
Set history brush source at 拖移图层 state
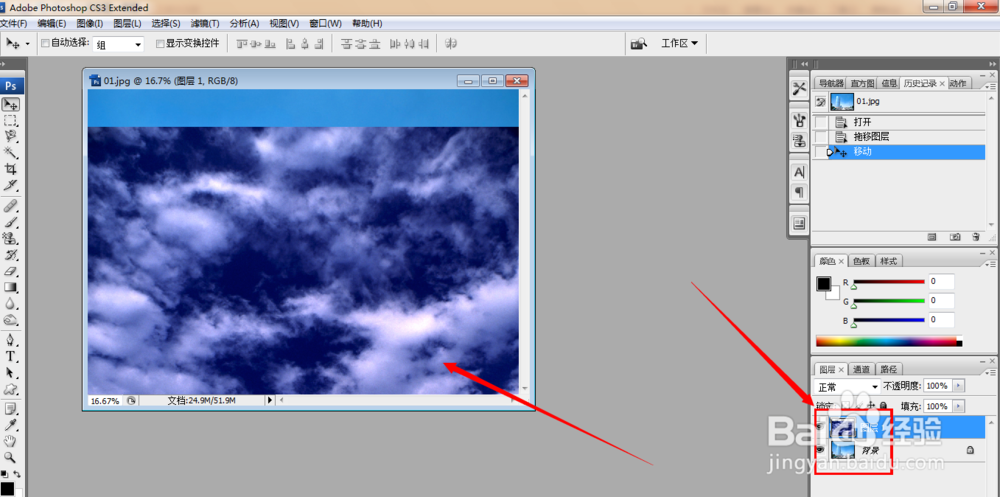(x=821, y=137)
